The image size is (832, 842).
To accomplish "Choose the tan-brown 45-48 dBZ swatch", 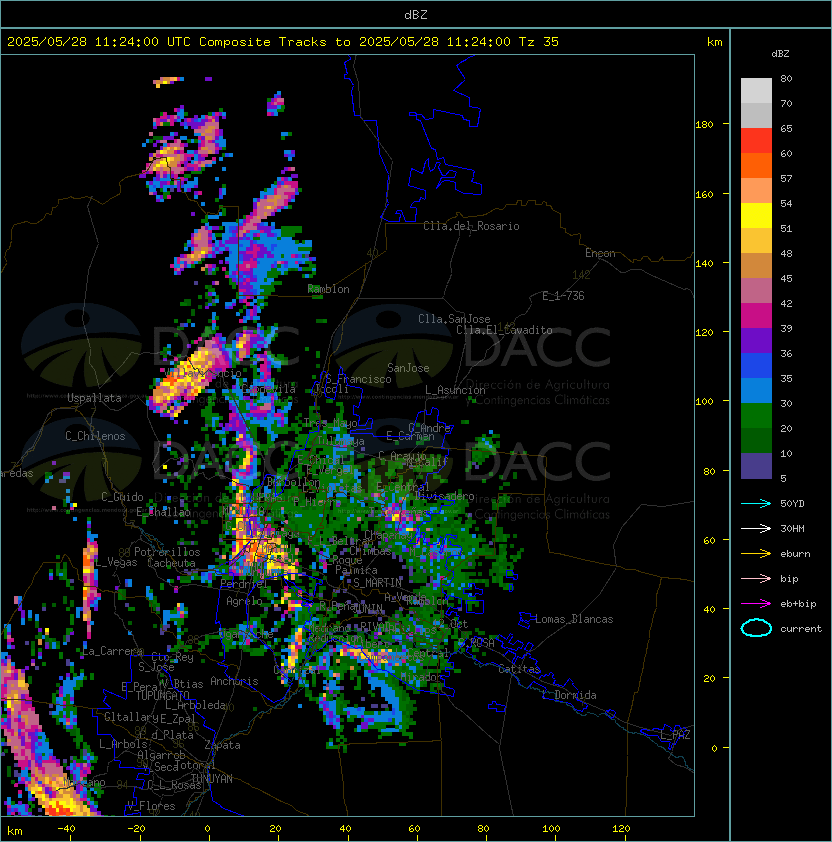I will [x=756, y=265].
